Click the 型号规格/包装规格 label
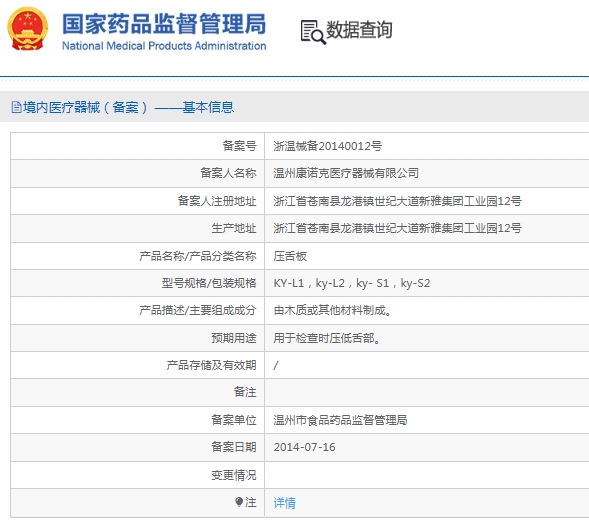 click(x=209, y=283)
